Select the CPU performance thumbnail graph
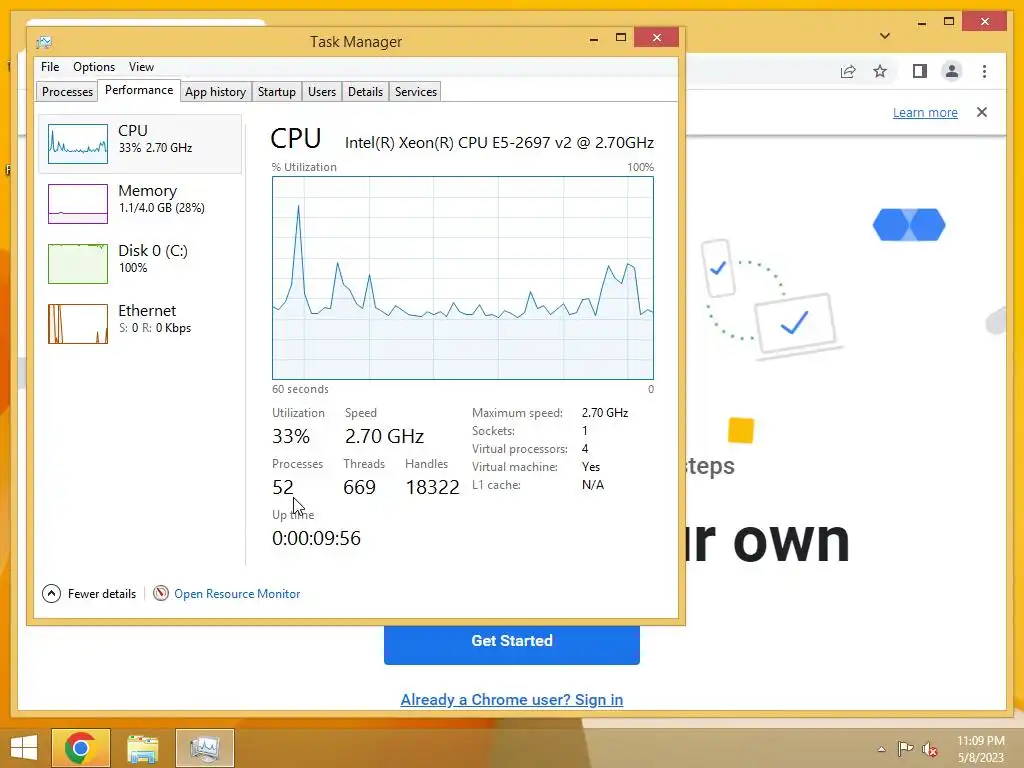 point(78,144)
